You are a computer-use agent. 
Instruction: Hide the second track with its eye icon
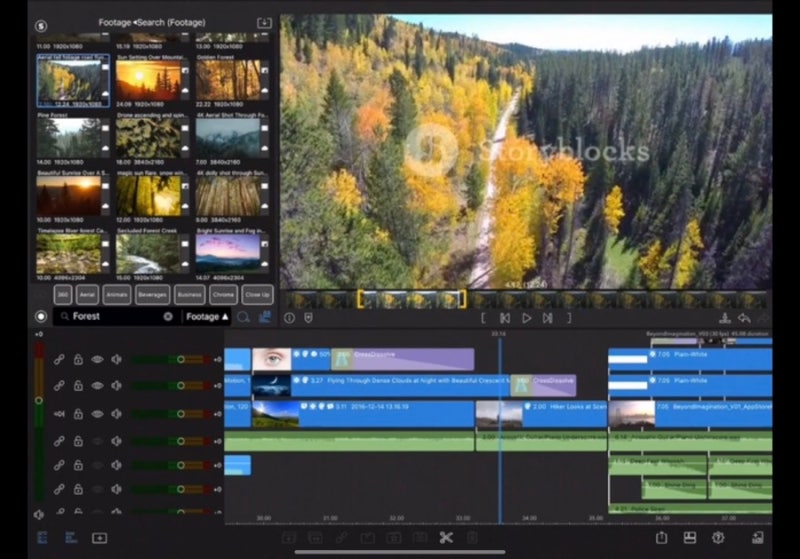tap(97, 386)
